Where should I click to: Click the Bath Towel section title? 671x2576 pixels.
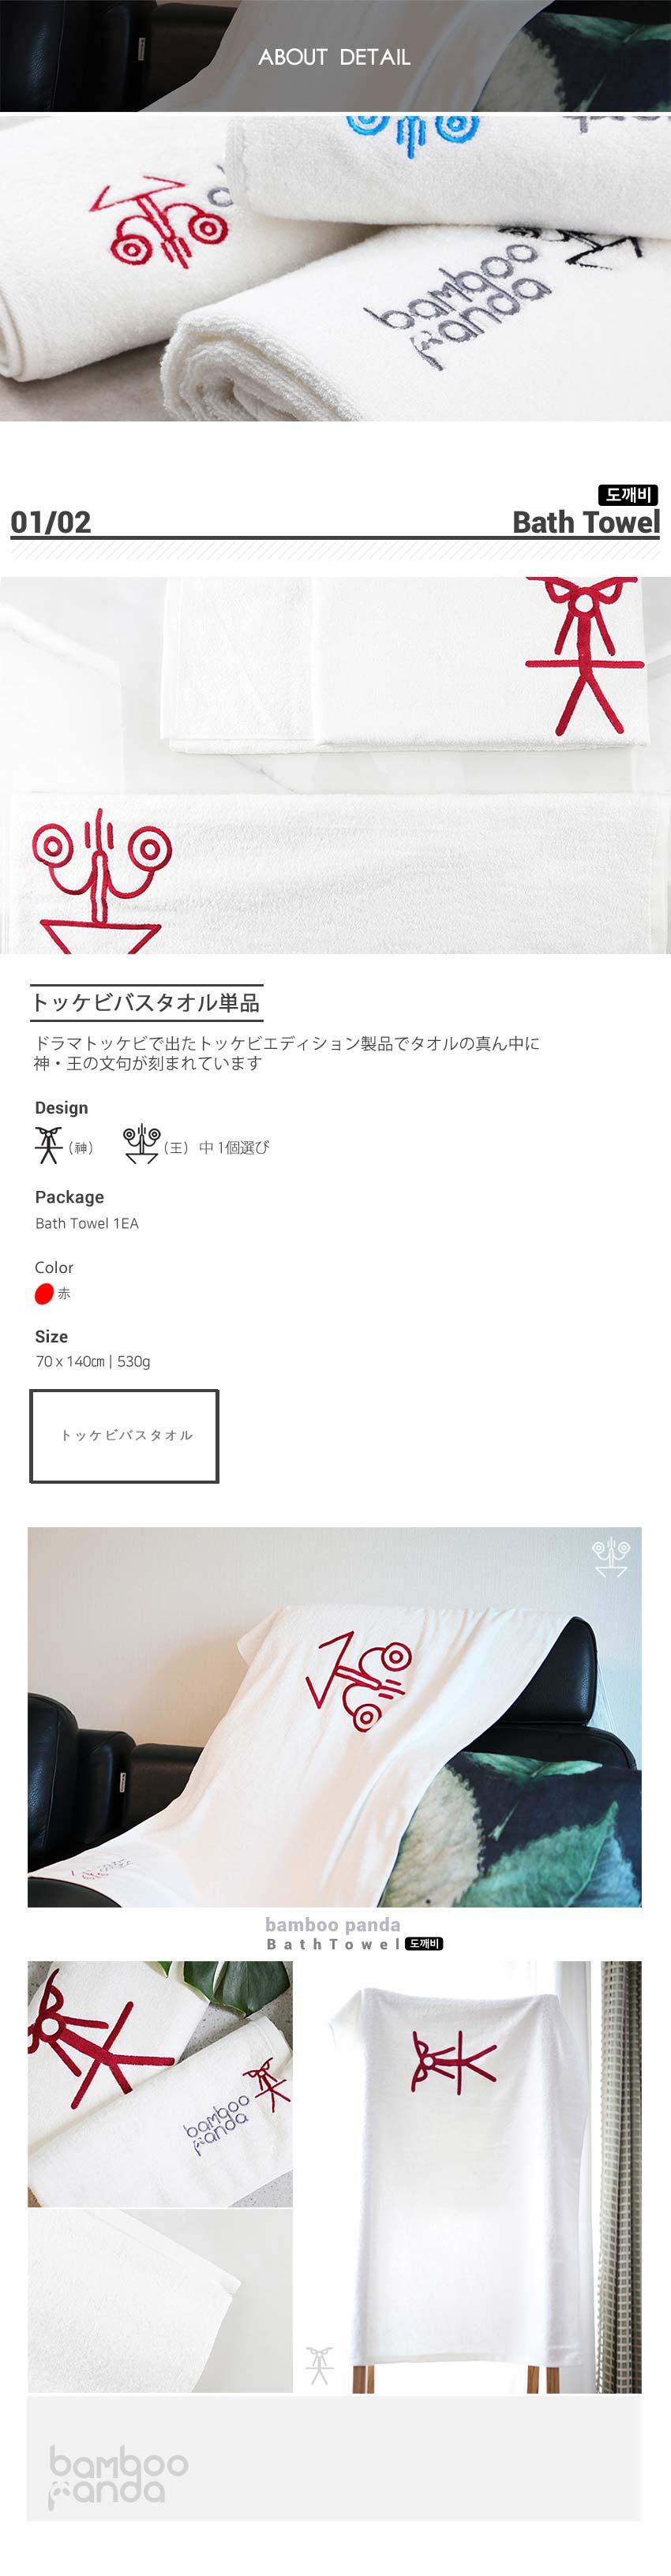tap(586, 522)
